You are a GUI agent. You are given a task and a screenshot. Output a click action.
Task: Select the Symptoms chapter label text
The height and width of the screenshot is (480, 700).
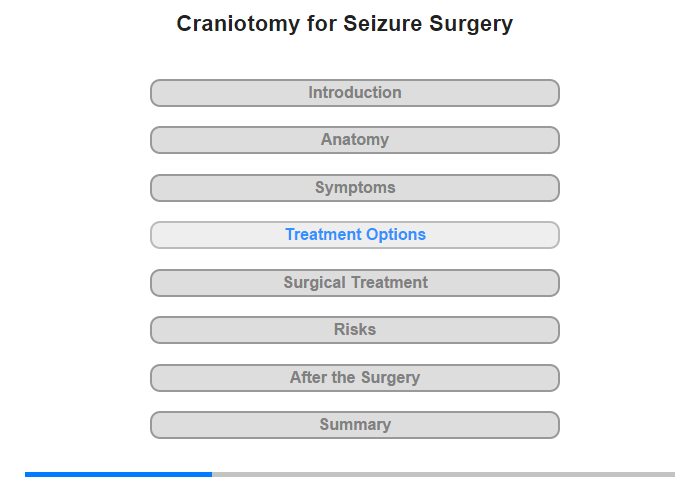point(355,188)
